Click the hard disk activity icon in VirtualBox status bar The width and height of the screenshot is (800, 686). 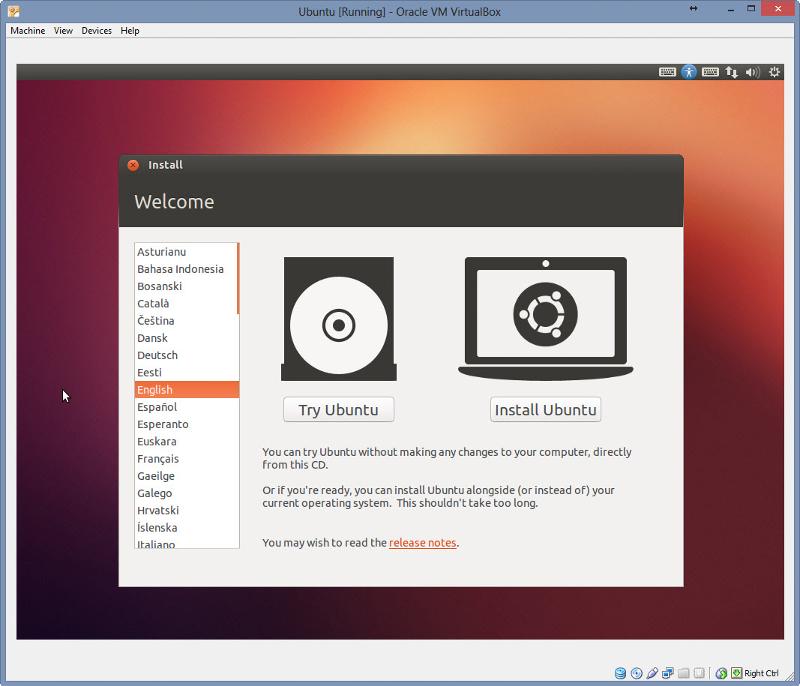point(620,673)
